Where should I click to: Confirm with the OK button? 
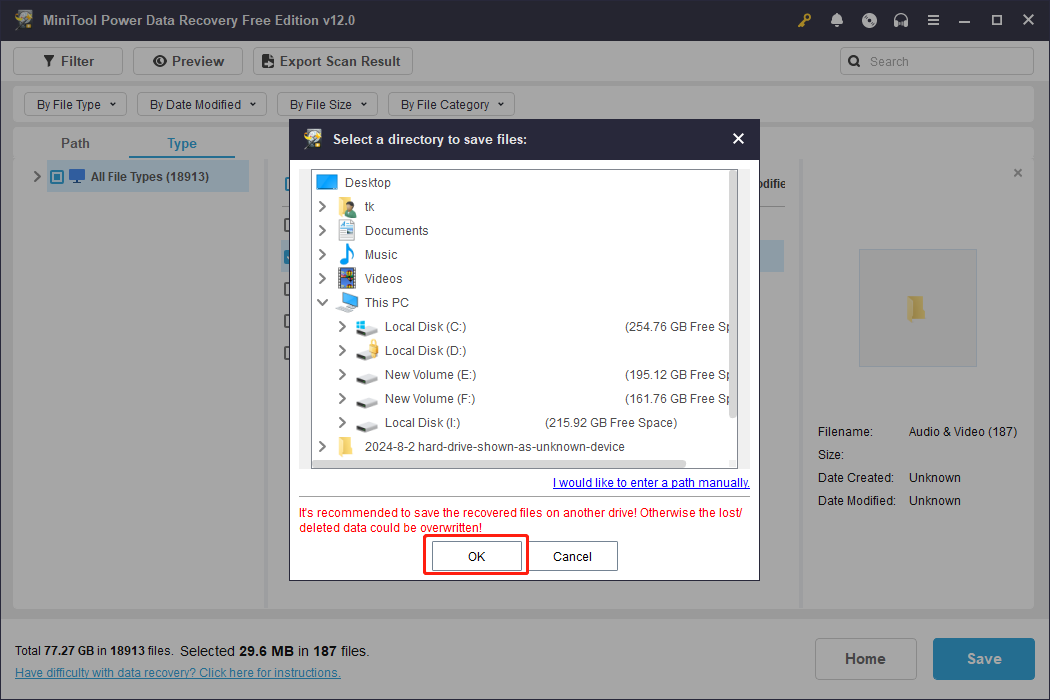coord(476,556)
